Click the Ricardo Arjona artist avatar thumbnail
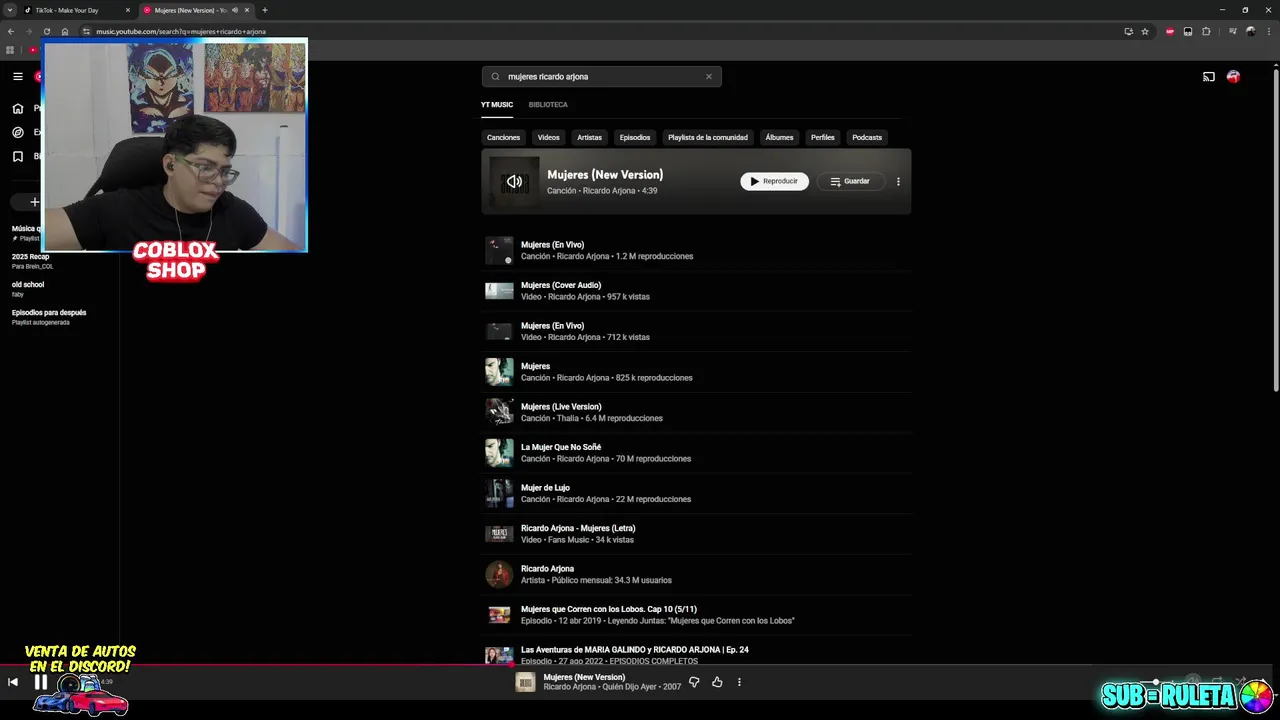The height and width of the screenshot is (720, 1280). 499,574
